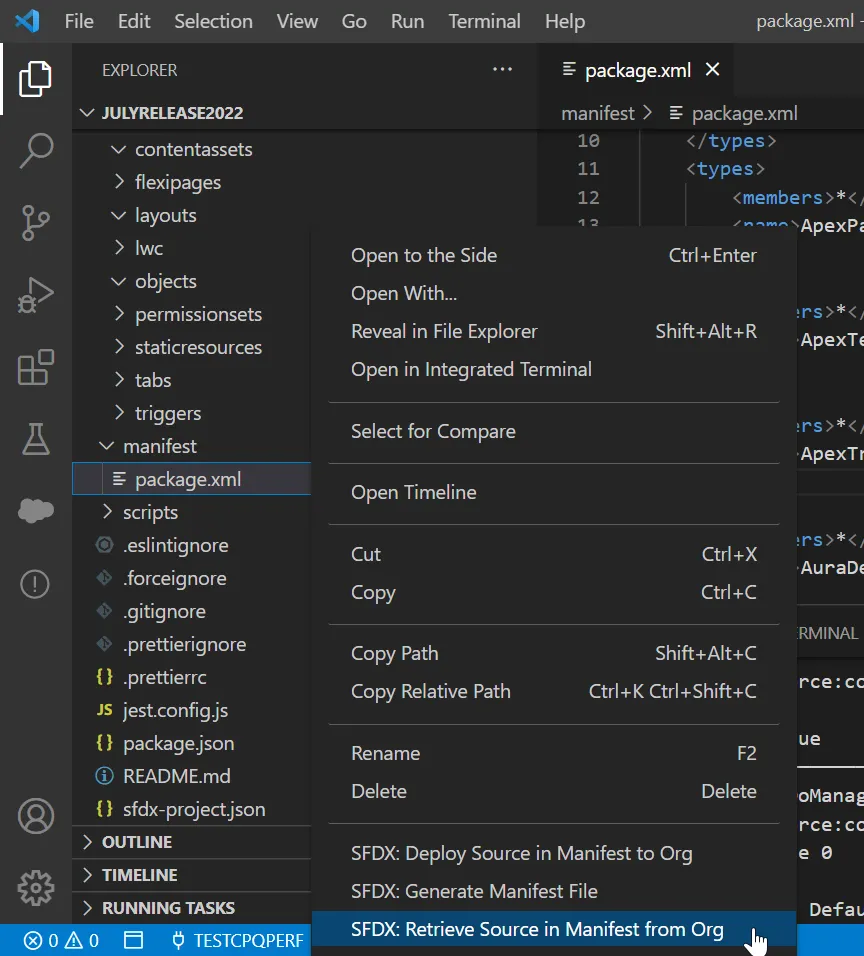
Task: Open the Terminal menu in menu bar
Action: click(x=485, y=21)
